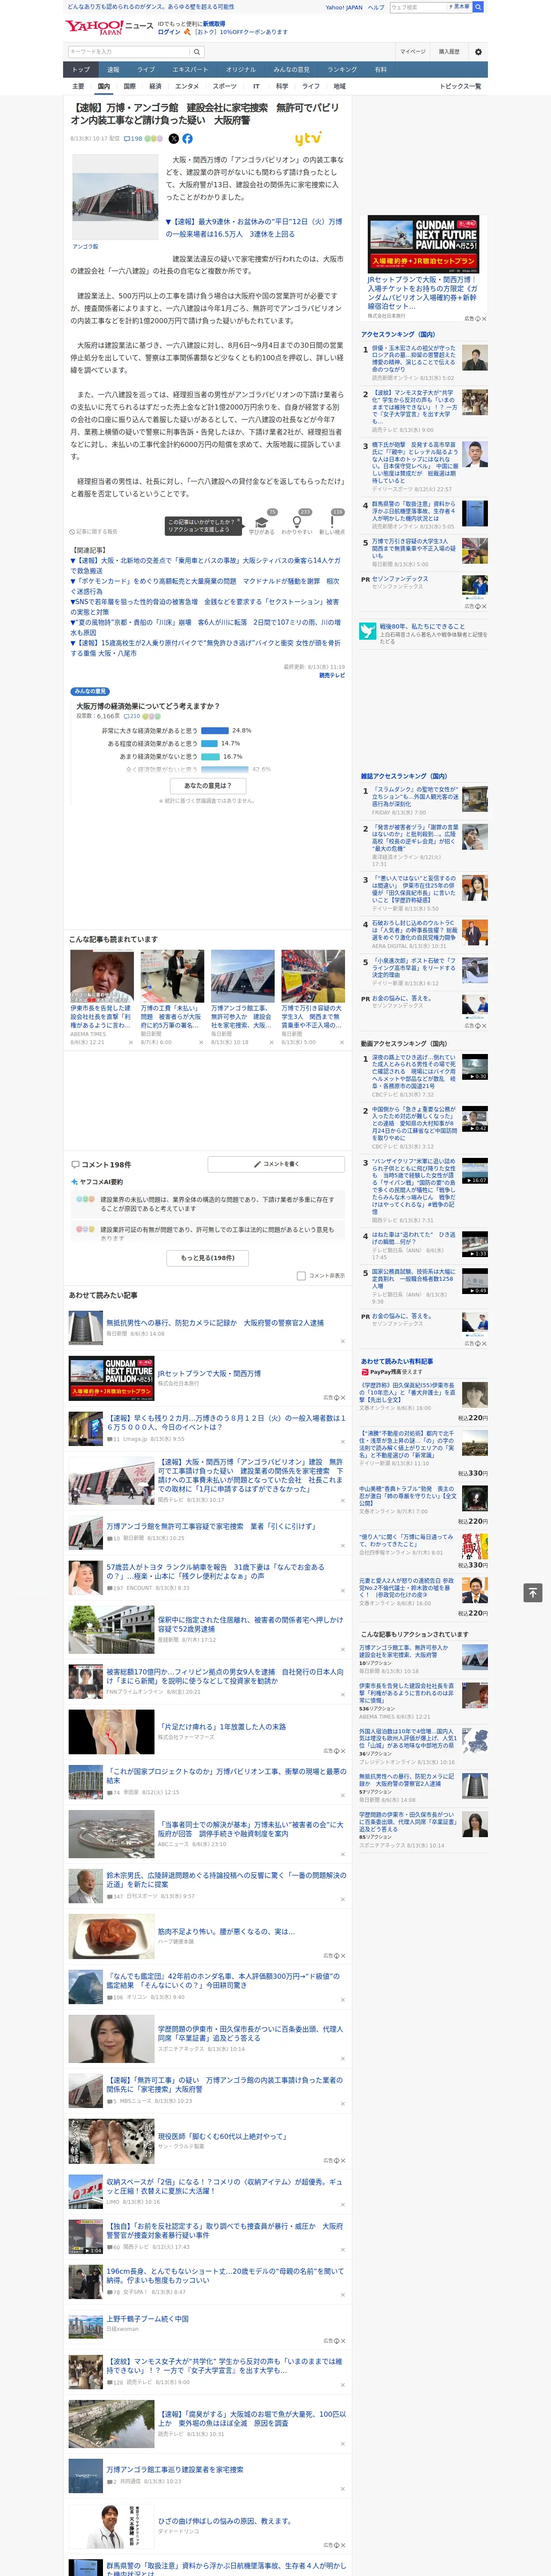Open related link about ポケモンカード resale
This screenshot has width=551, height=2576.
pyautogui.click(x=205, y=586)
